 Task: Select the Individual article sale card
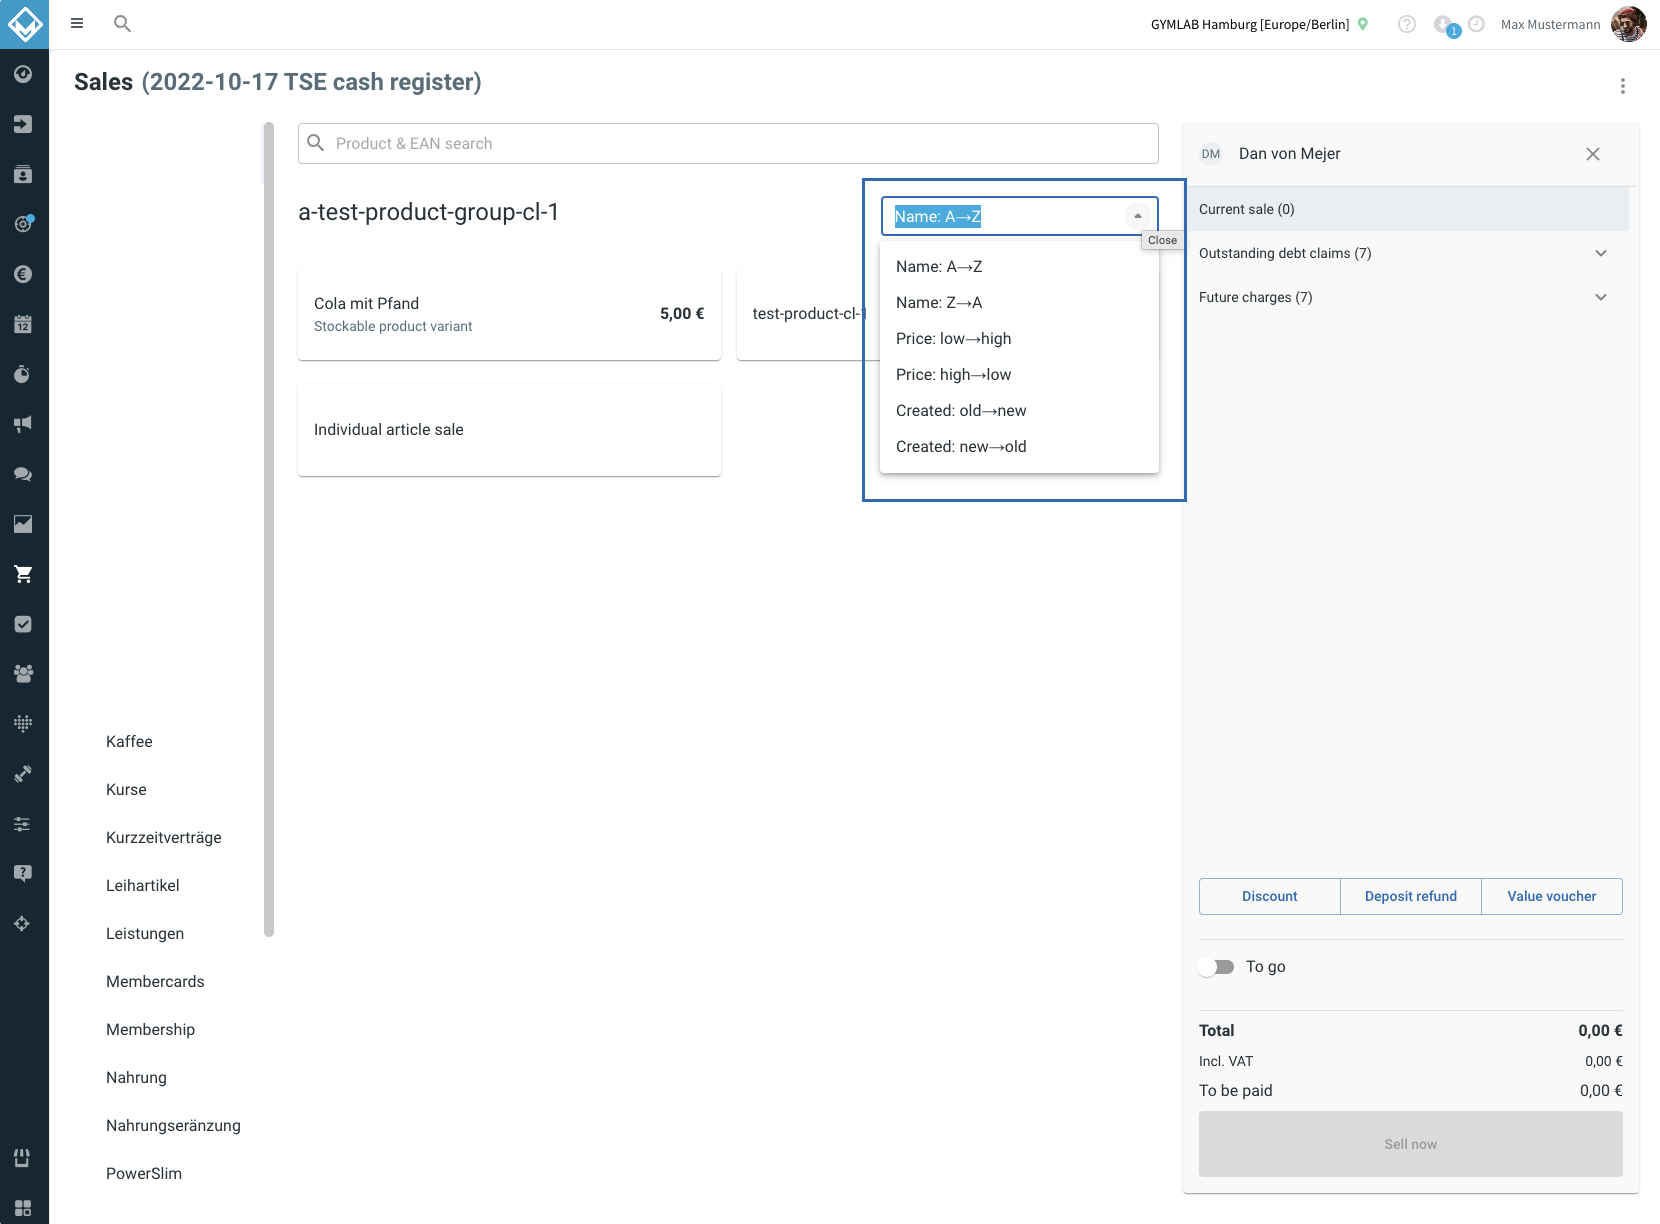point(509,430)
